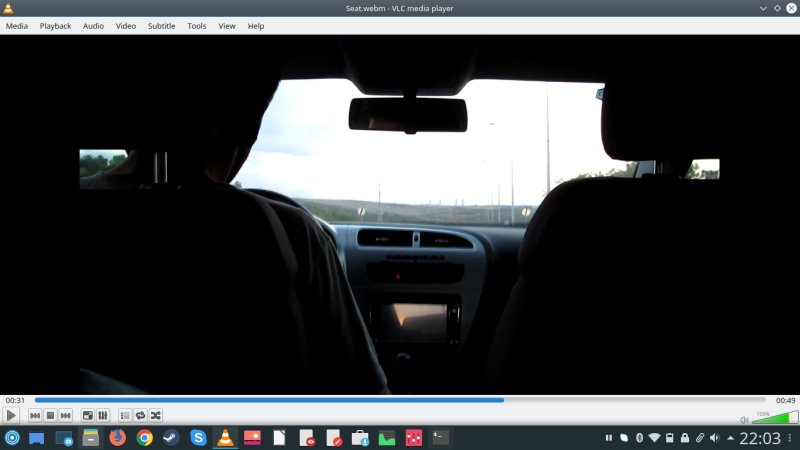Open Wi-Fi network tray menu
Viewport: 800px width, 450px height.
654,438
